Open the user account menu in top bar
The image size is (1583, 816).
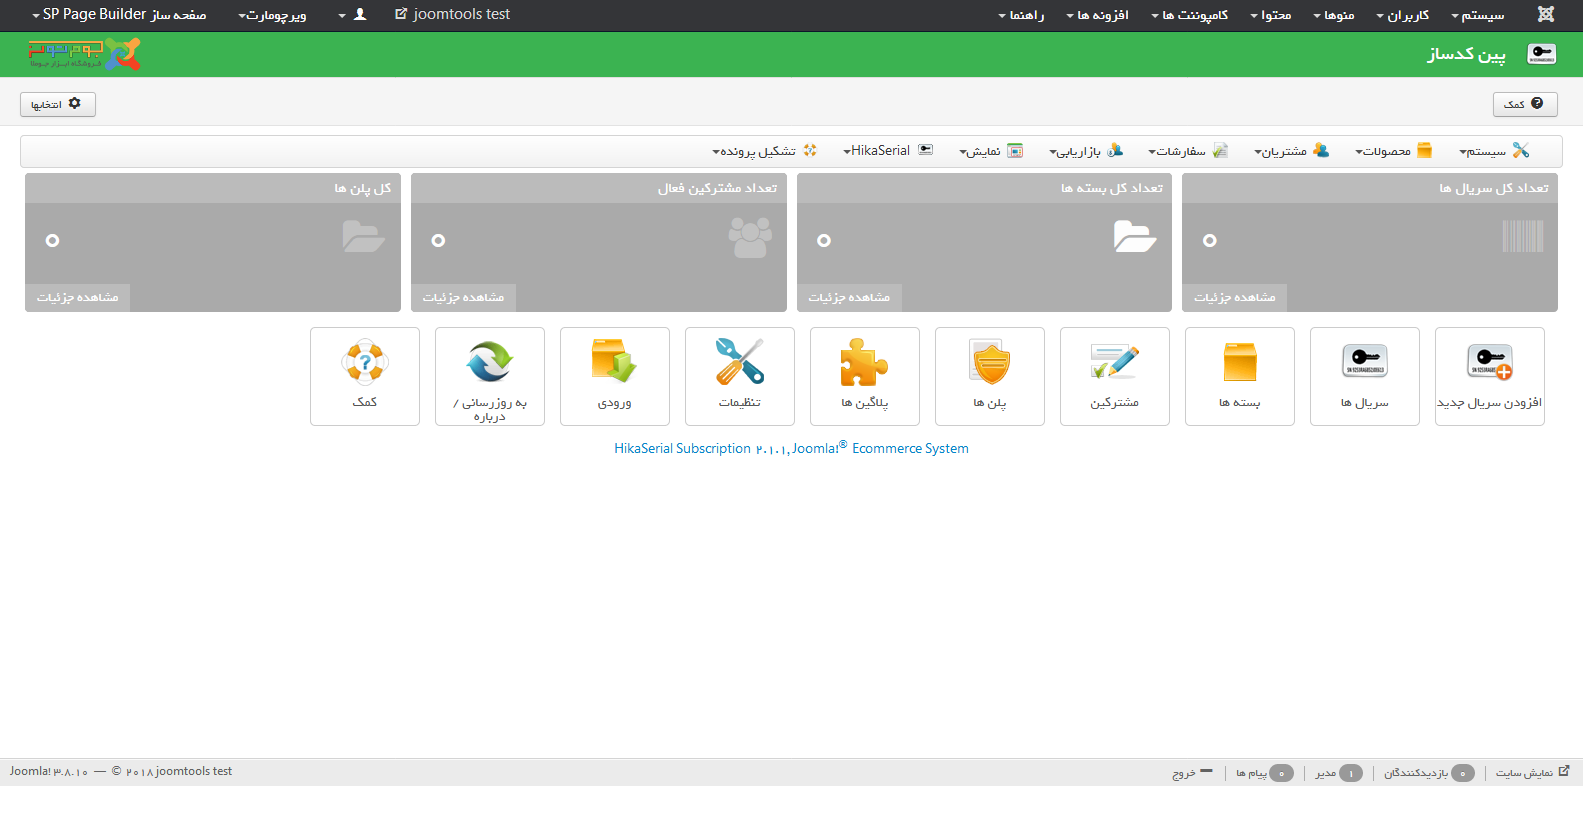tap(354, 15)
